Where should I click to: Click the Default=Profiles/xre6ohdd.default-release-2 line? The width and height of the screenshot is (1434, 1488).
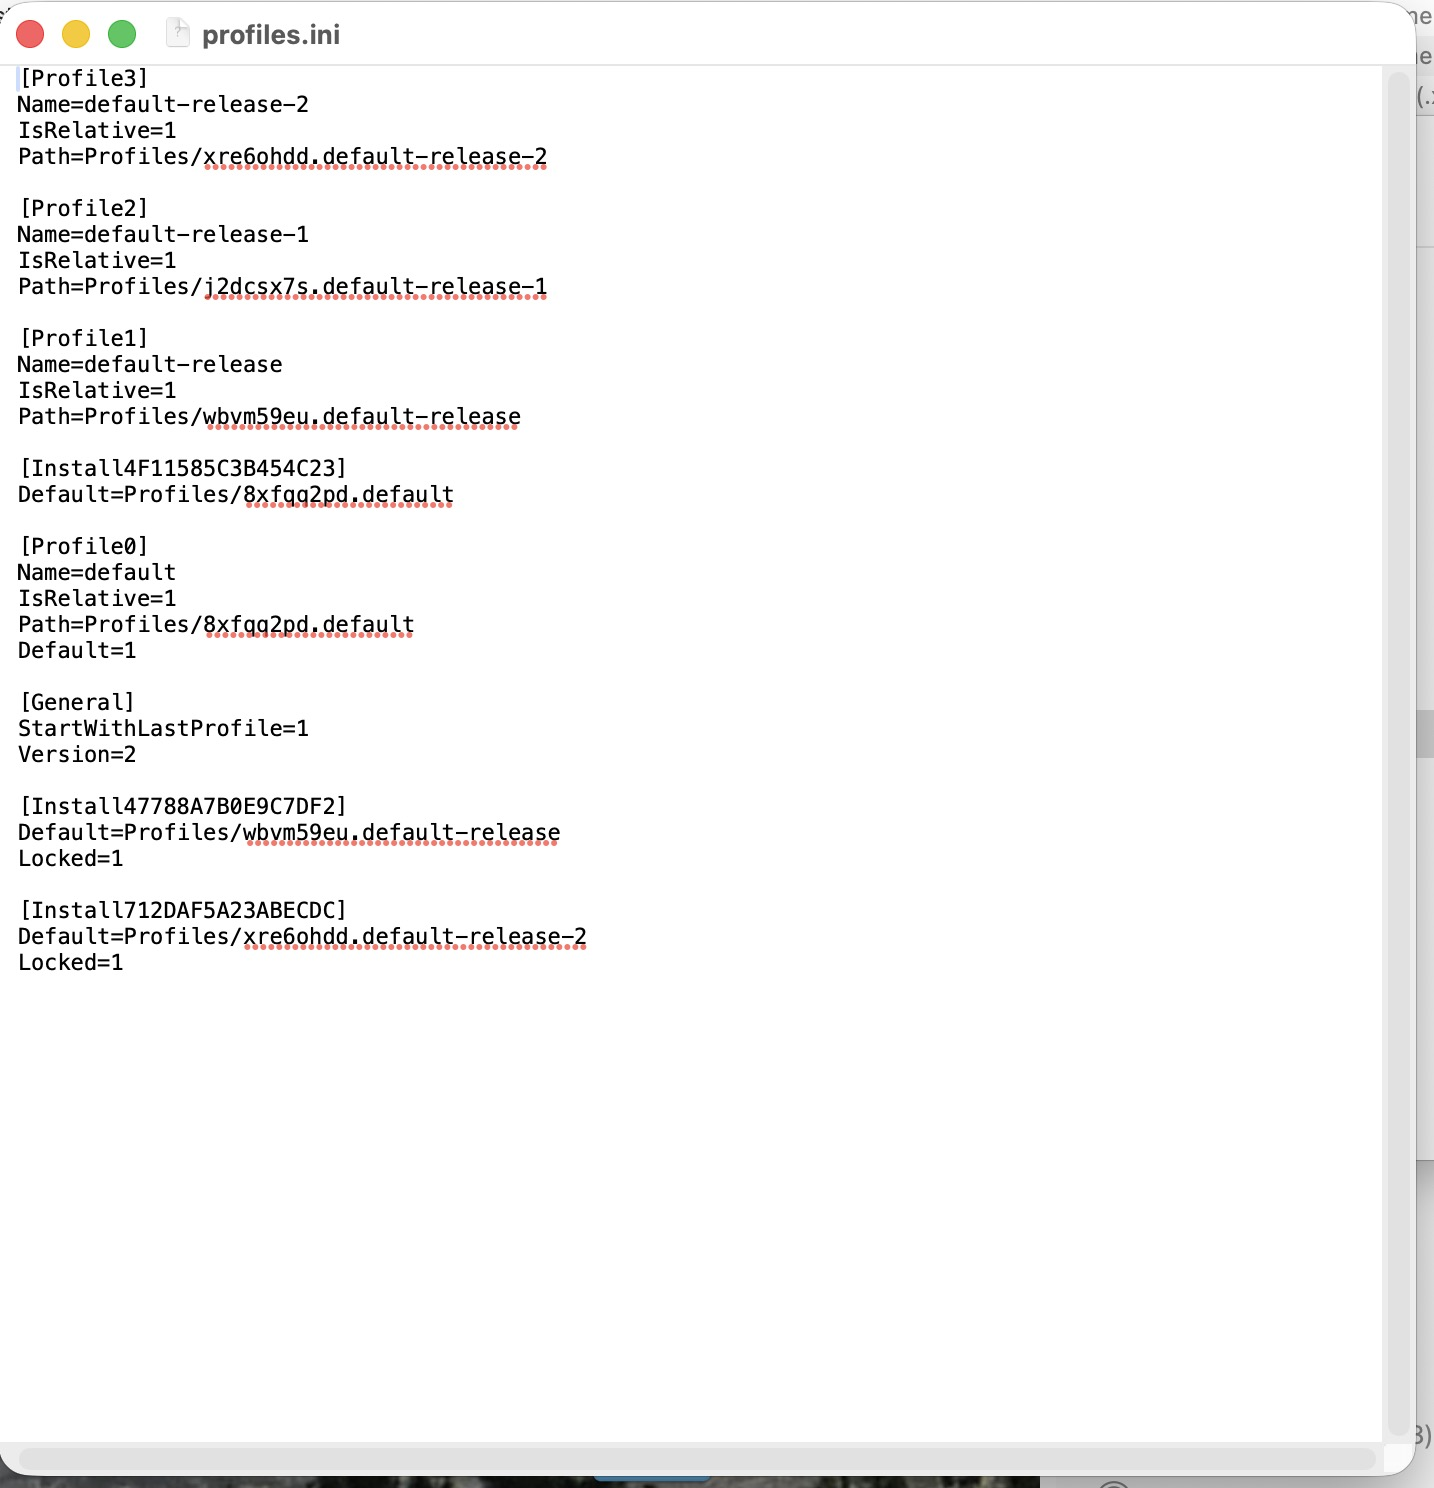(x=302, y=936)
